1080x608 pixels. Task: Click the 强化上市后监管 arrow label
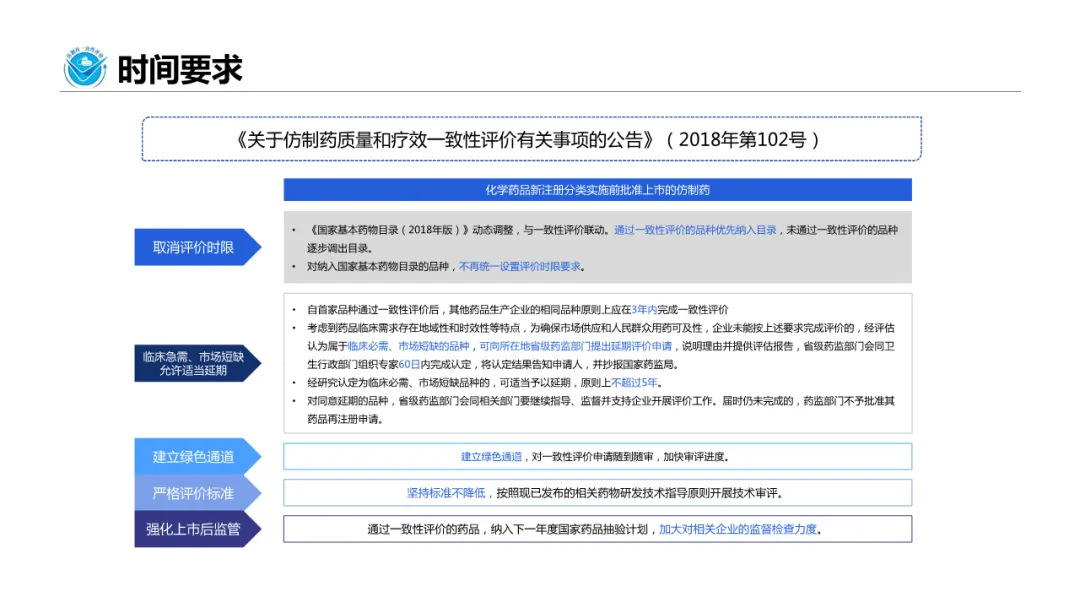pyautogui.click(x=198, y=530)
